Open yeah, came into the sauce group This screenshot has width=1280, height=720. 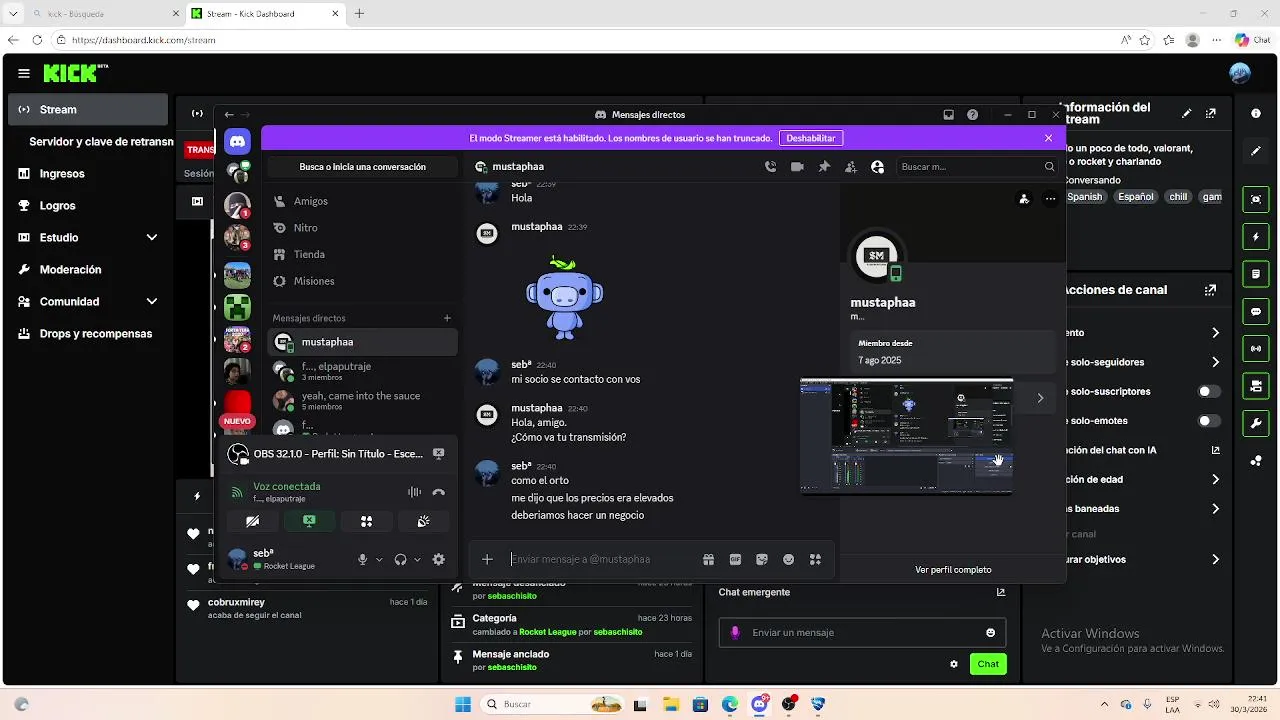[363, 400]
